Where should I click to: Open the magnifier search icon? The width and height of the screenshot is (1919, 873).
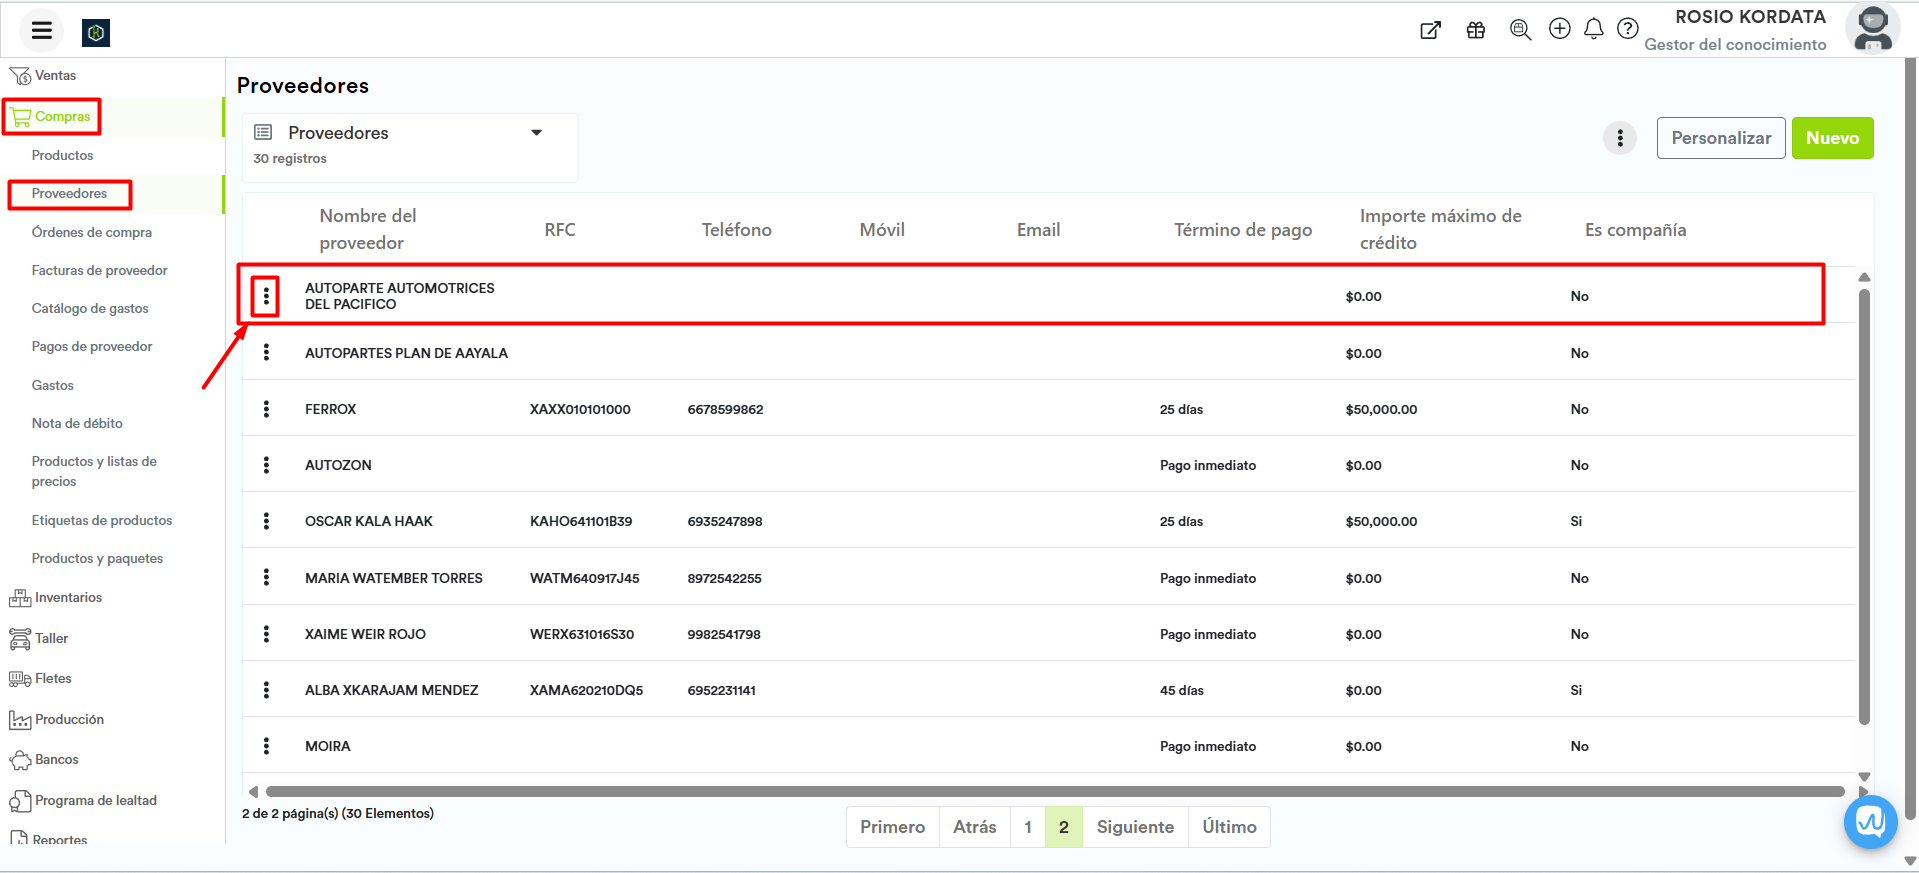point(1520,30)
